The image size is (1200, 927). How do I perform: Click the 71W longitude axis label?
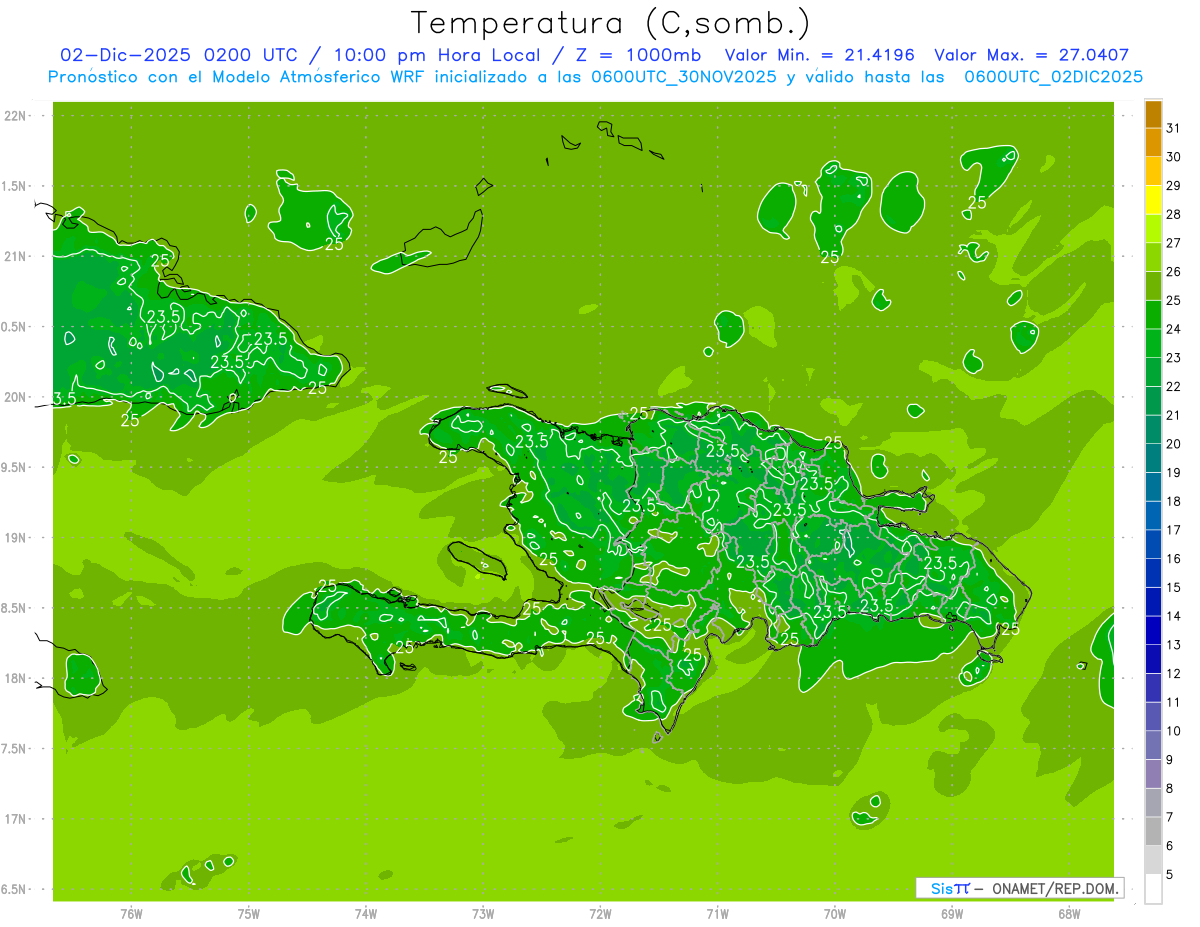(x=717, y=913)
